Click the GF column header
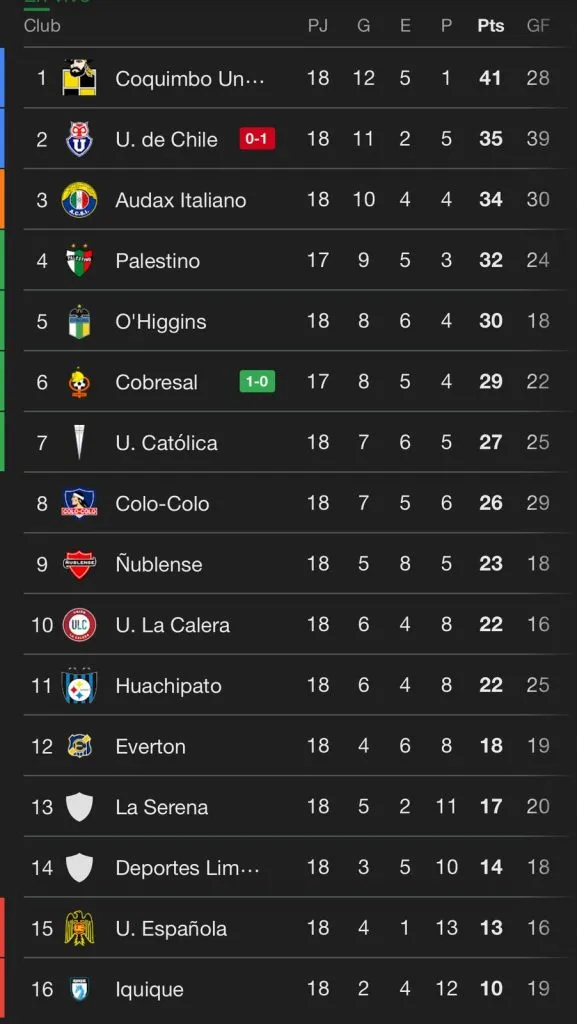Screen dimensions: 577x1024 pos(538,26)
